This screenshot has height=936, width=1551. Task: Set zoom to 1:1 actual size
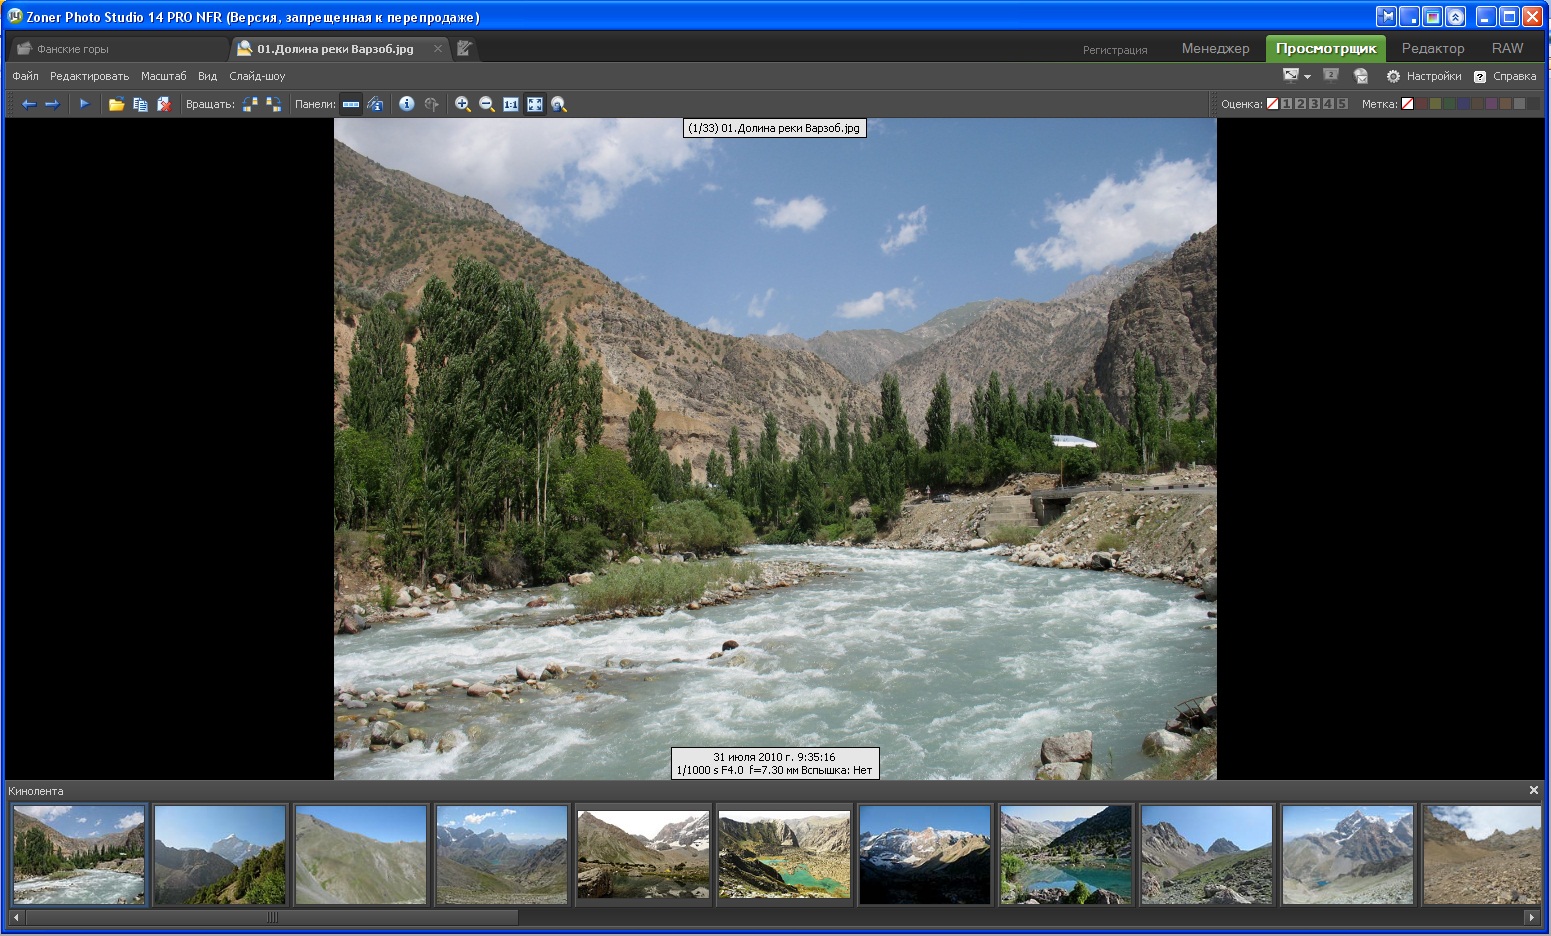click(511, 104)
